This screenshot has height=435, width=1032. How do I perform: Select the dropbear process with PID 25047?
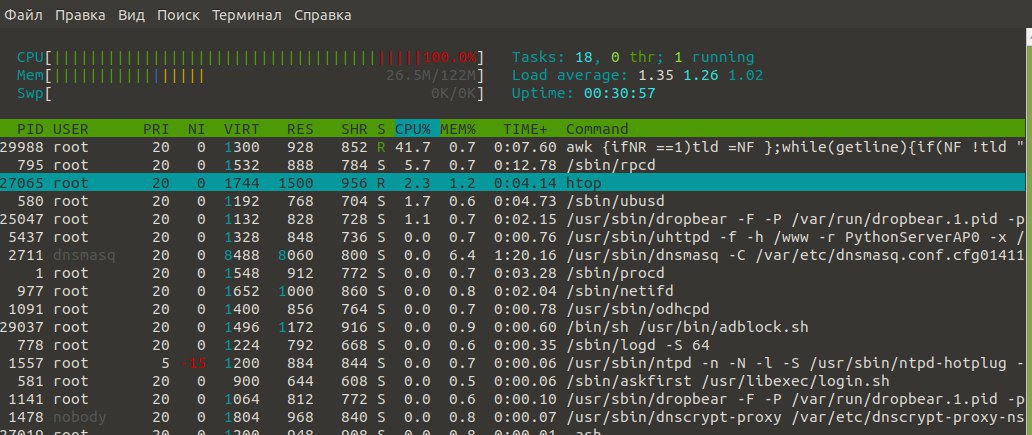[x=513, y=218]
